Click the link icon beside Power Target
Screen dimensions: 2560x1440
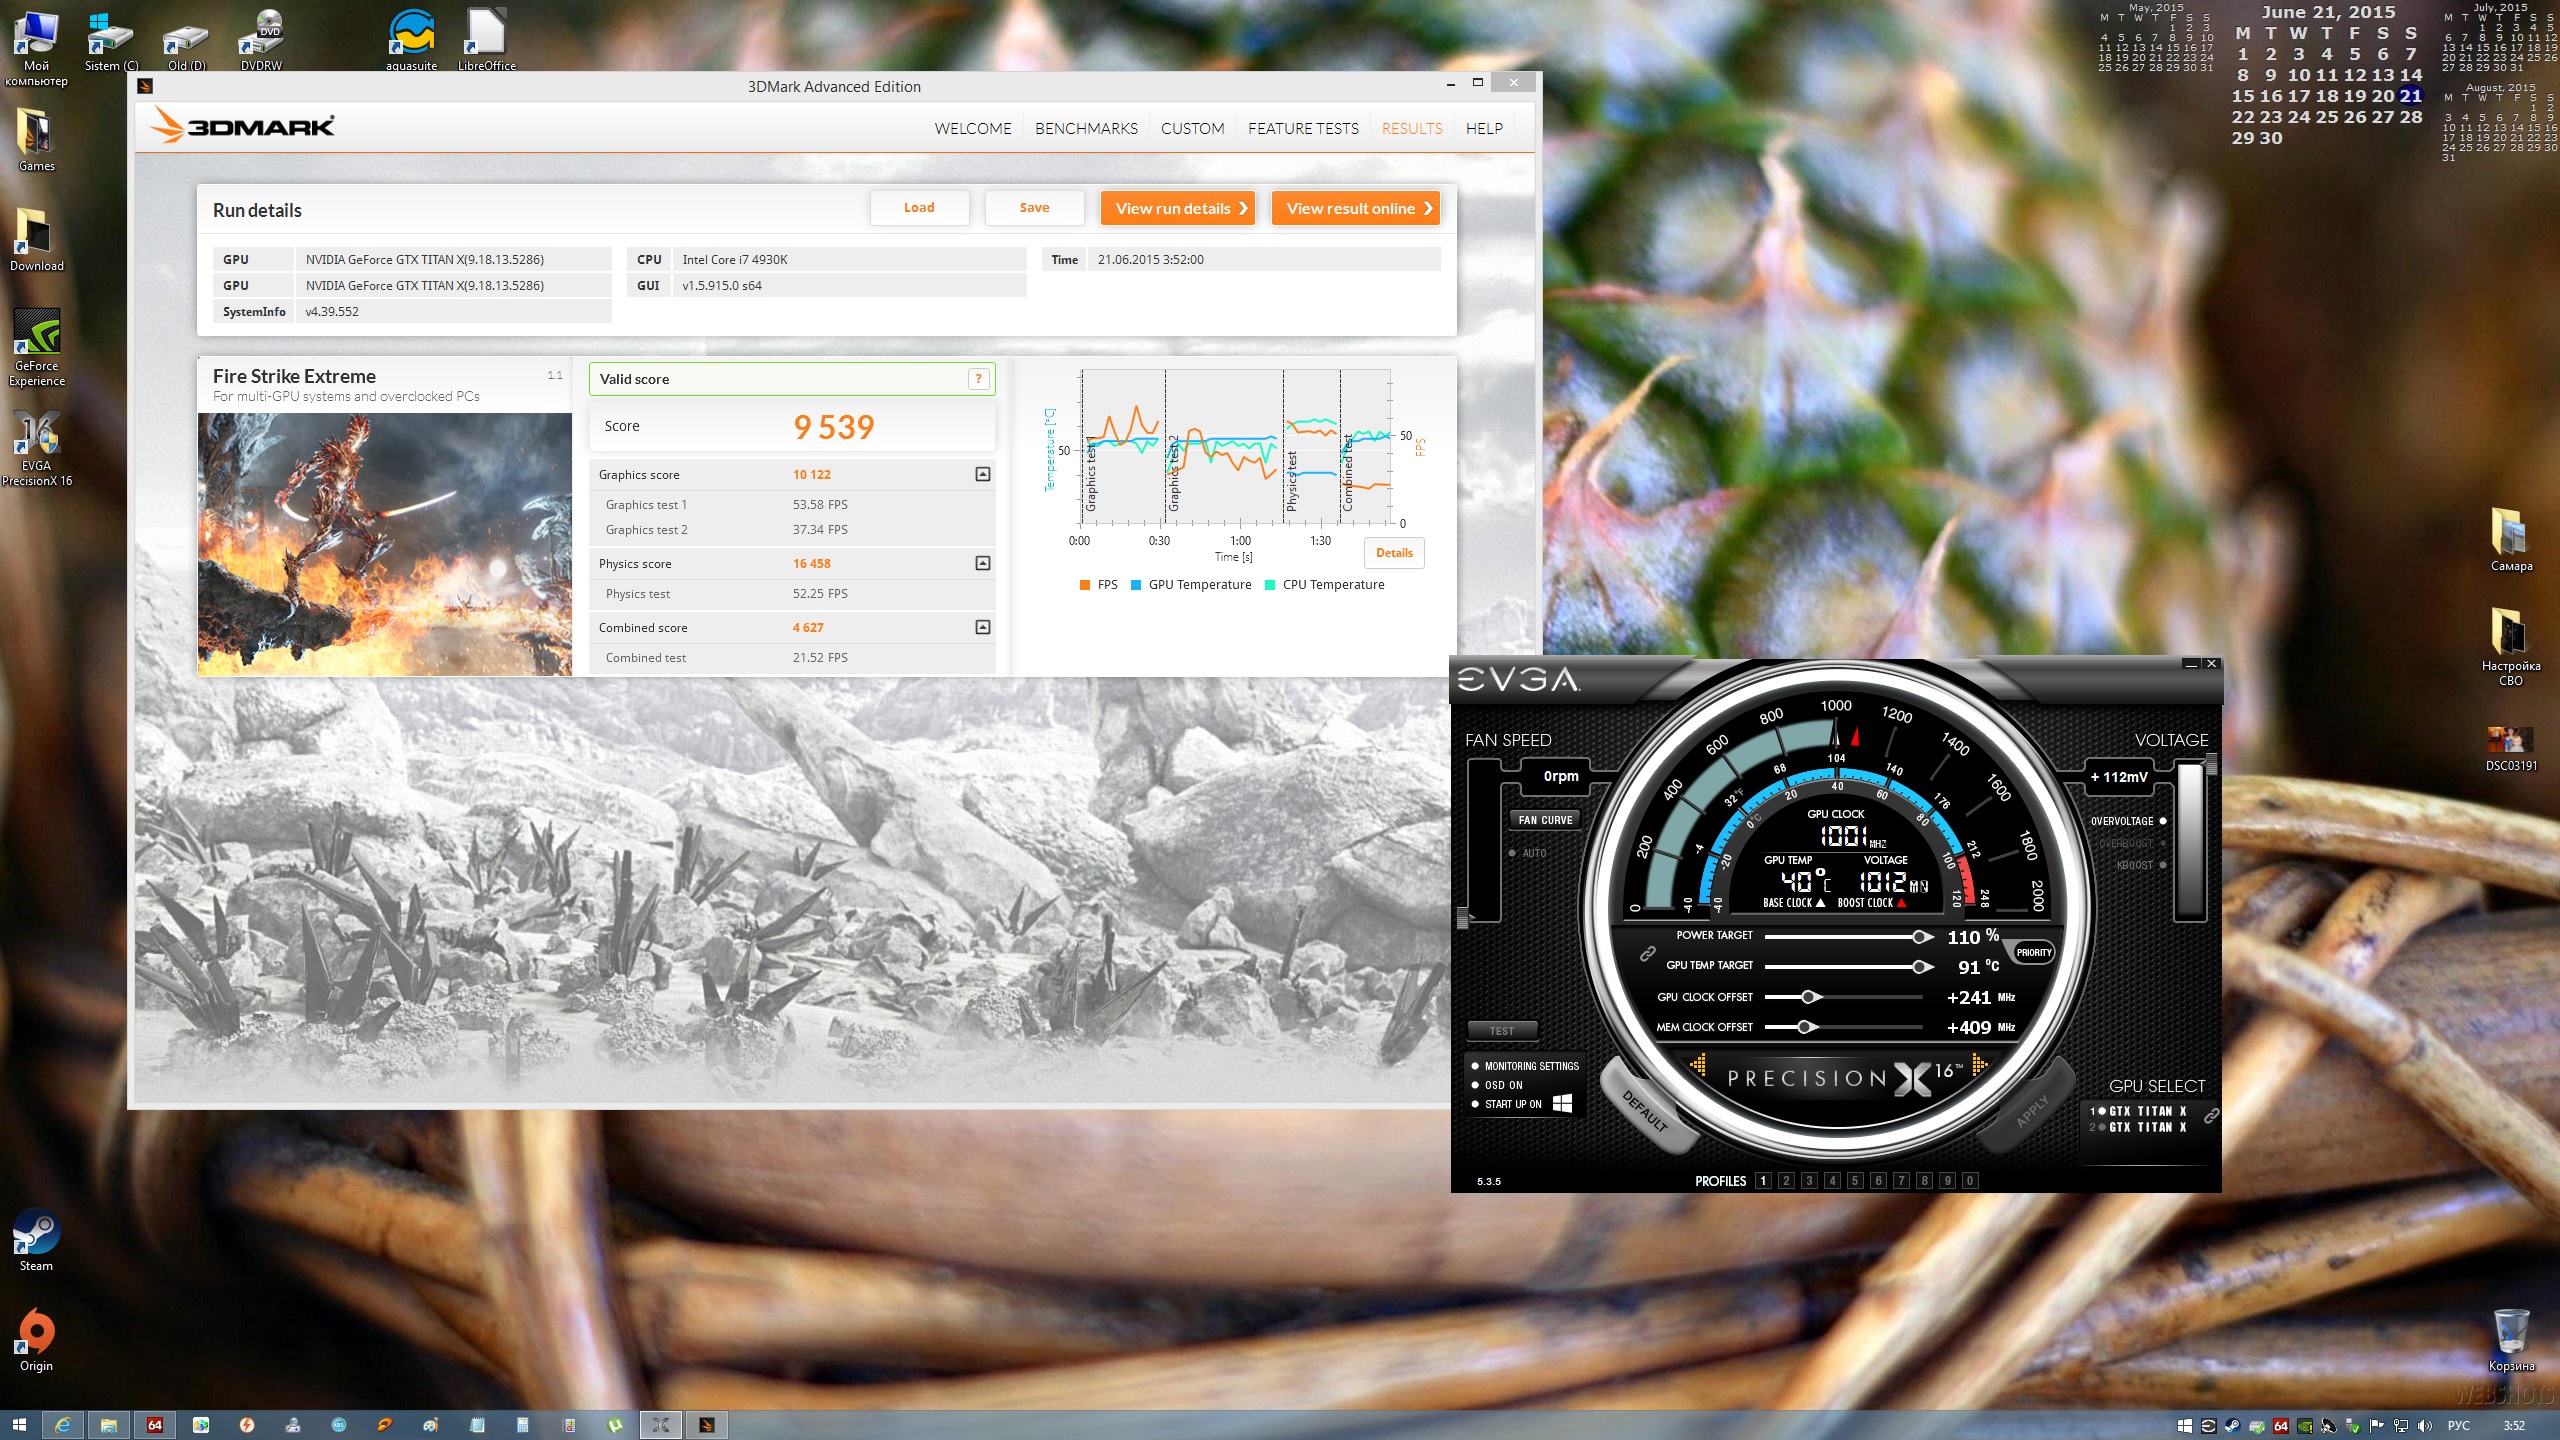point(1647,953)
